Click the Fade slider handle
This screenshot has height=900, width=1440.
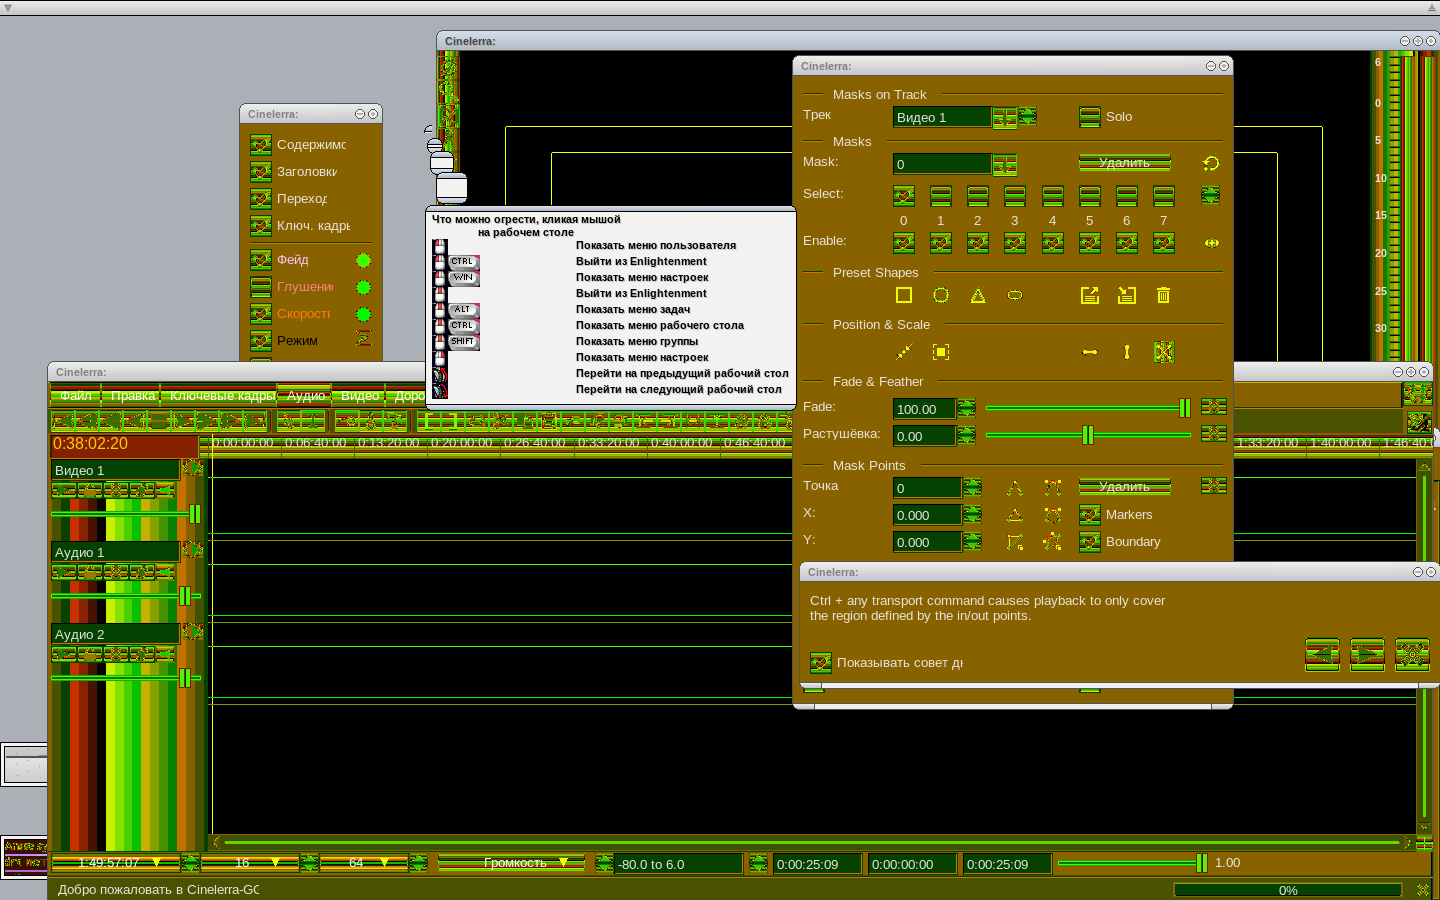(1185, 408)
